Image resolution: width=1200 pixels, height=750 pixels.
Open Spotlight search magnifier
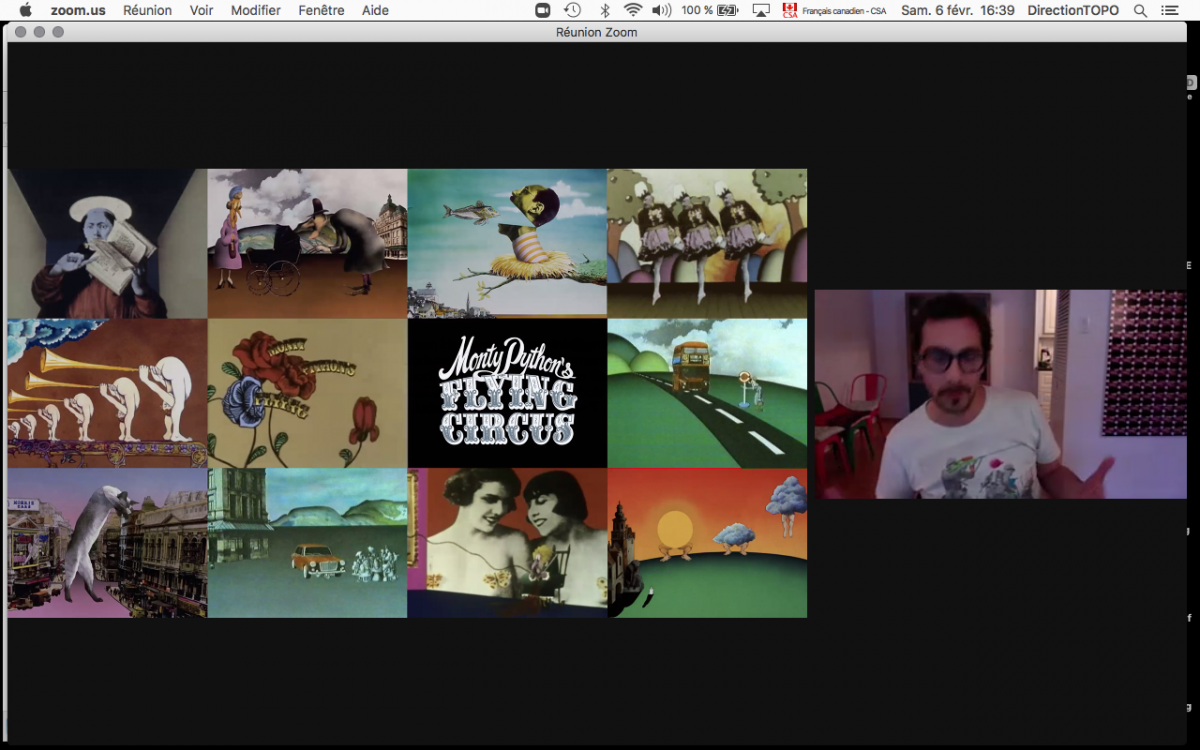point(1140,10)
